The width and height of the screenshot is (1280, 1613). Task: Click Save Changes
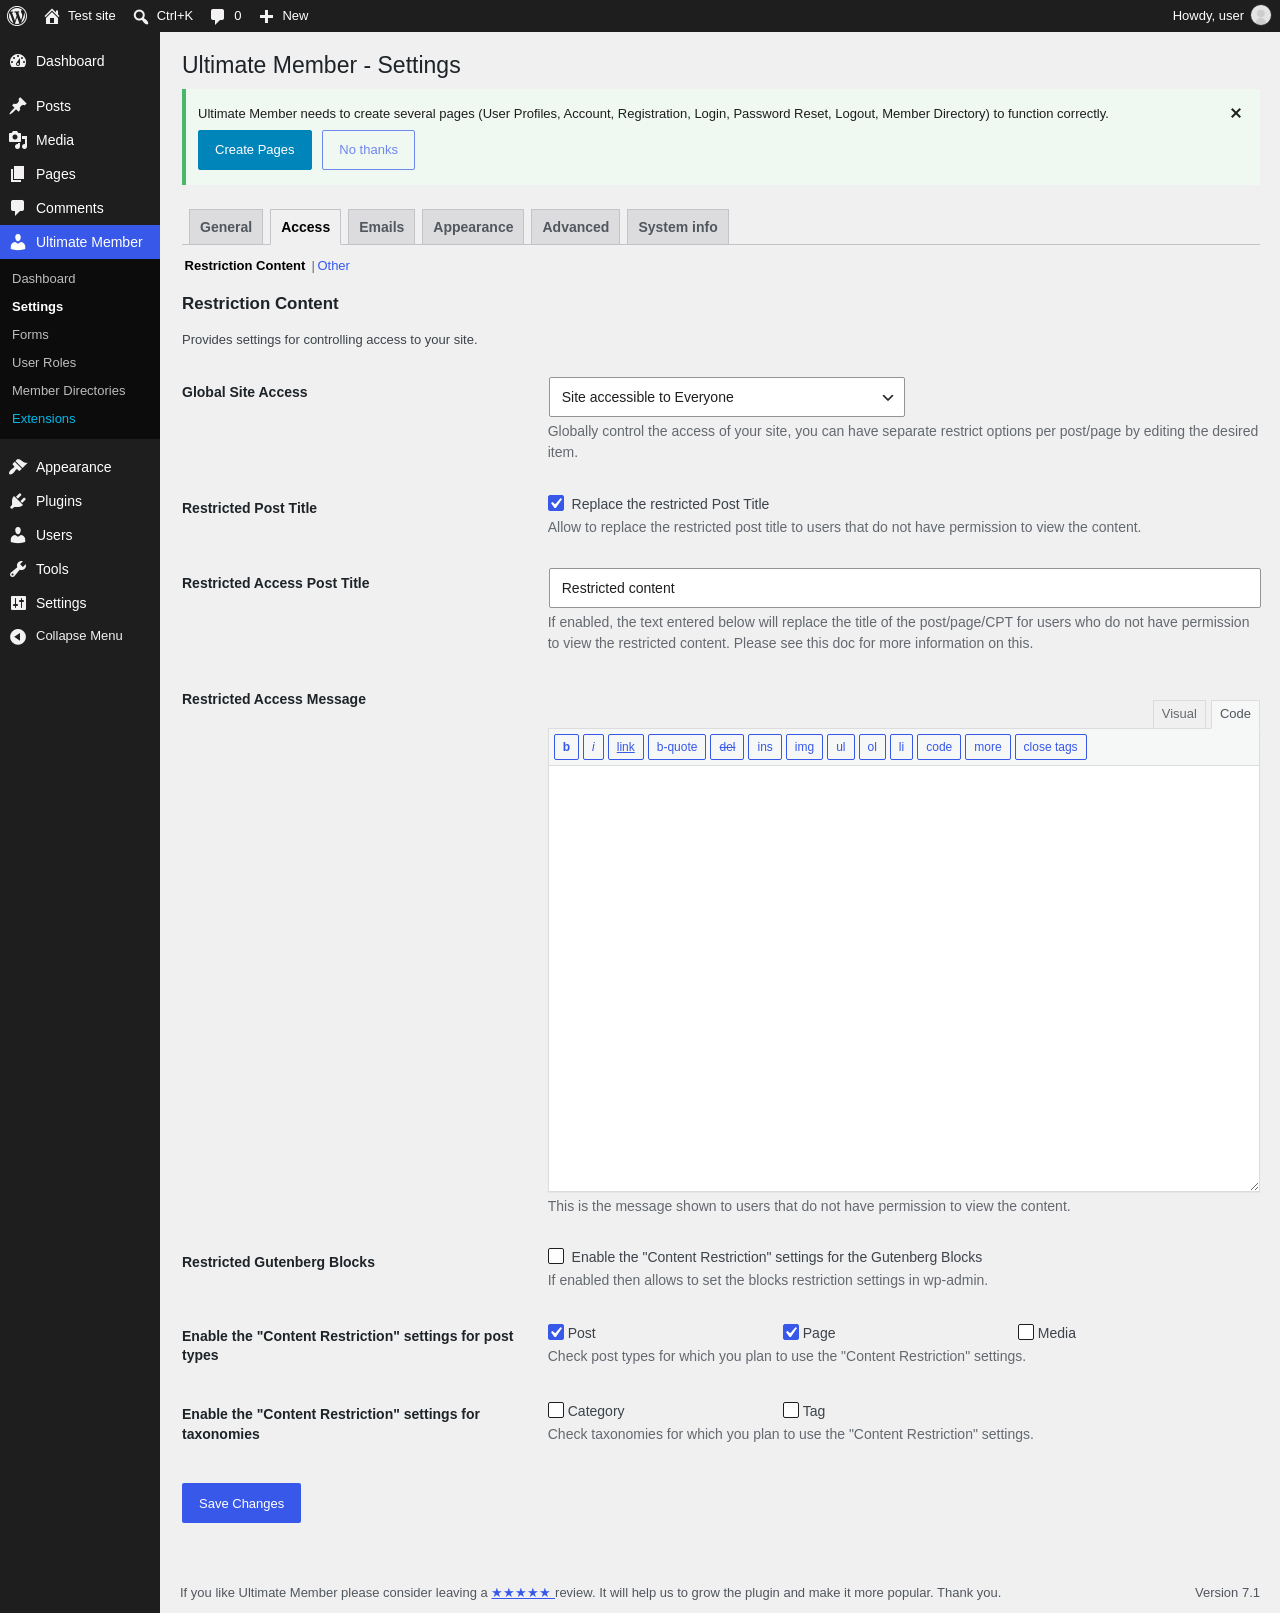tap(241, 1503)
